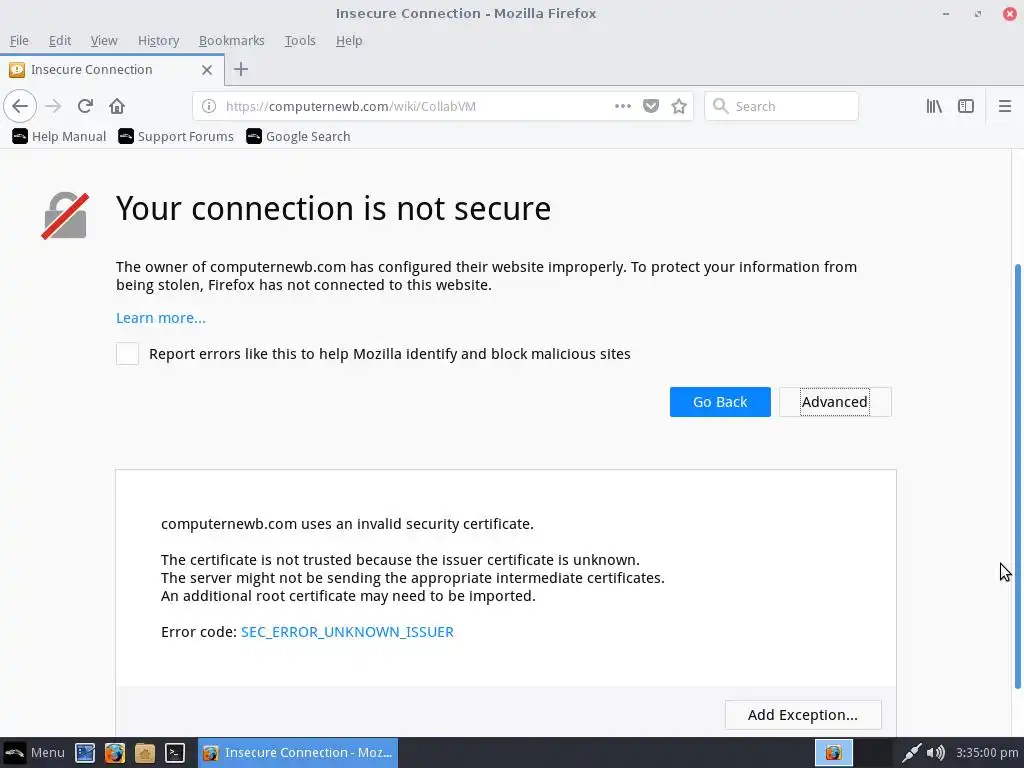The width and height of the screenshot is (1024, 768).
Task: Open the Firefox hamburger menu
Action: point(1005,106)
